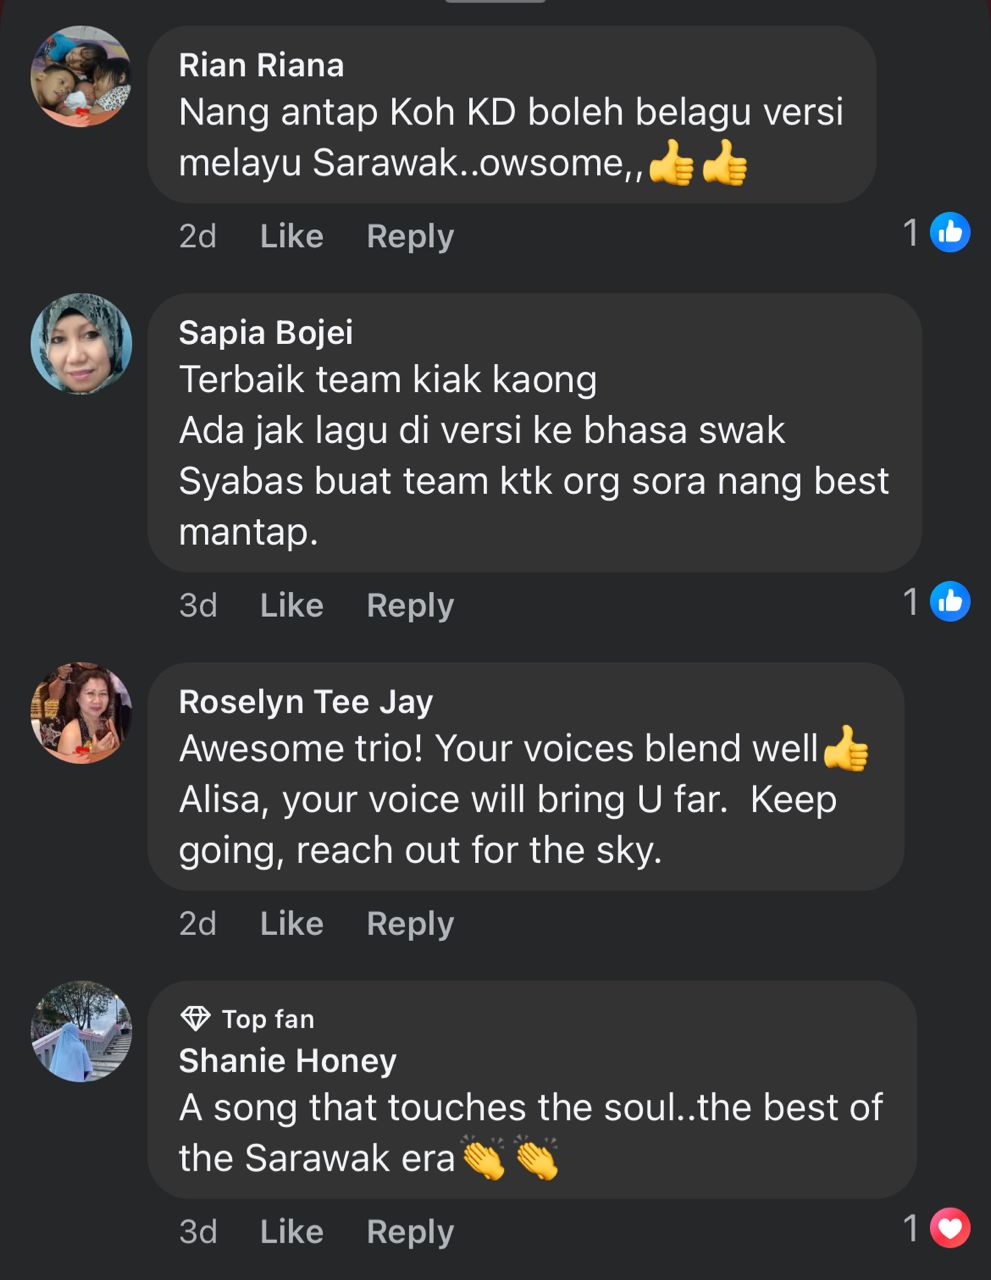Like Roselyn Tee Jay's comment
The height and width of the screenshot is (1280, 991).
pyautogui.click(x=291, y=923)
